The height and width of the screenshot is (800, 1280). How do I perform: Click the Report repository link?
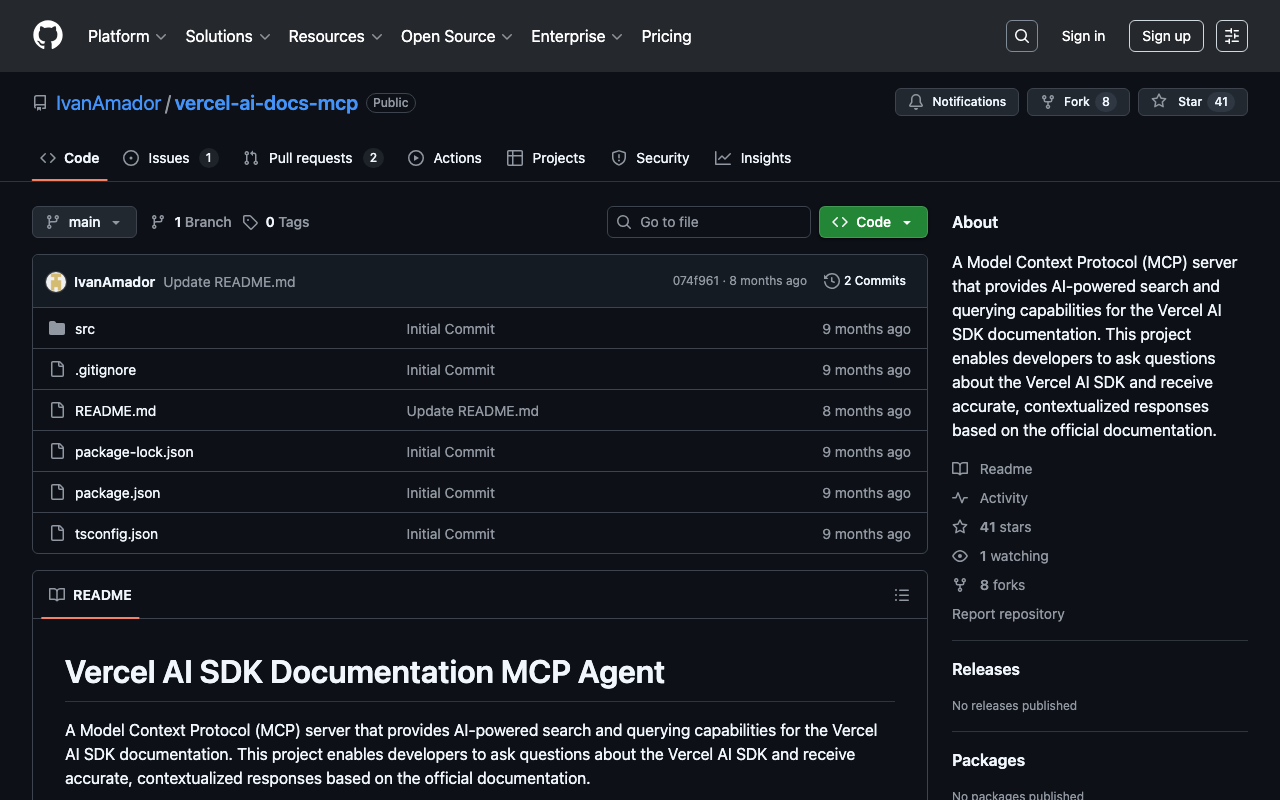[x=1008, y=614]
